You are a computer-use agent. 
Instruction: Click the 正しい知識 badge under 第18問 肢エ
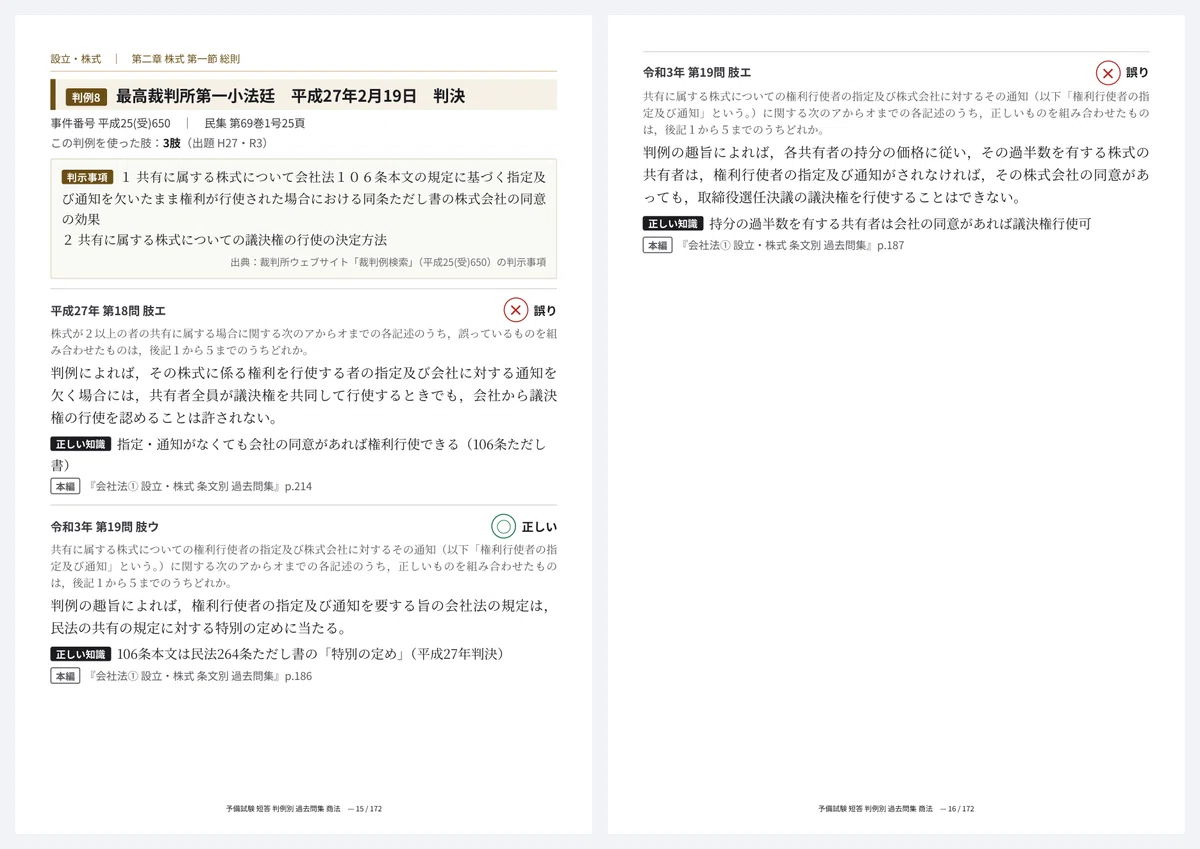(x=81, y=444)
